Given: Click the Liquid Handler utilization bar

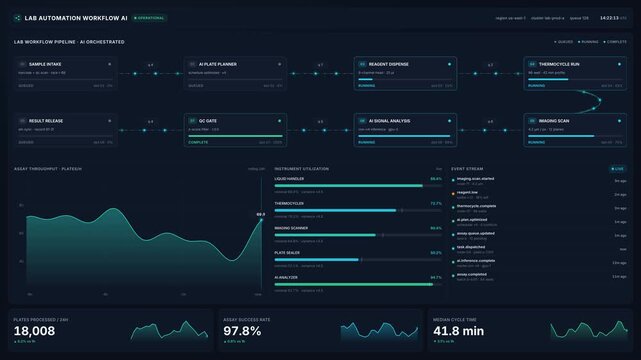Looking at the screenshot, I should click(358, 186).
